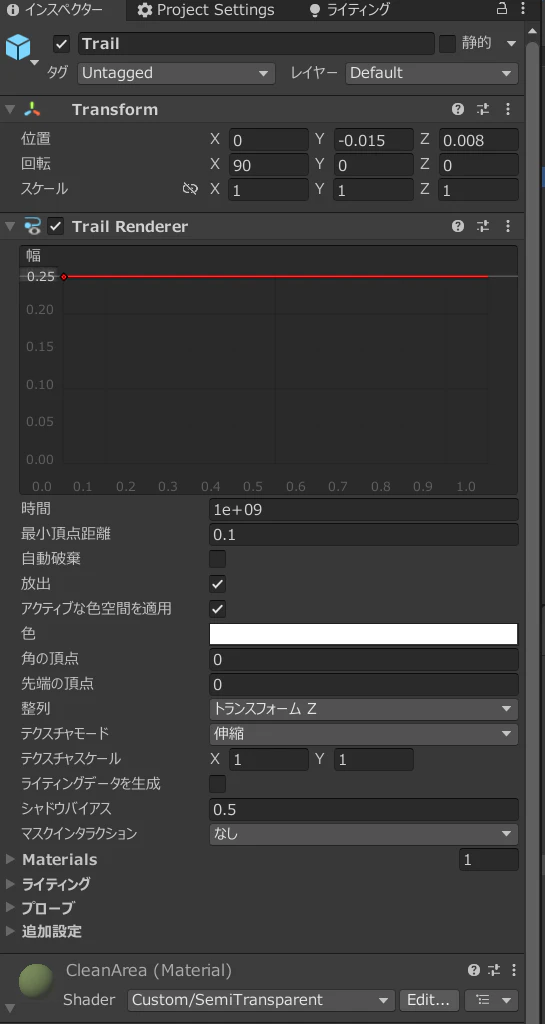Click the Materials size field 1

[489, 859]
